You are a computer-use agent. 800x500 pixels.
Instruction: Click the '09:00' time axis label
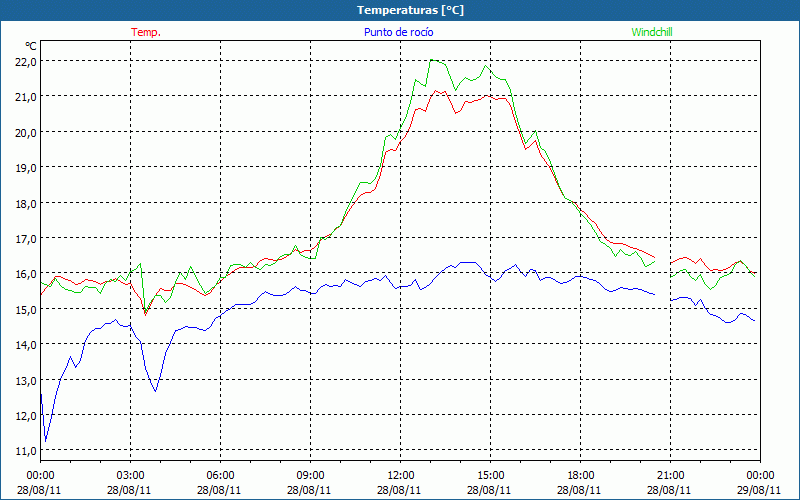click(310, 476)
